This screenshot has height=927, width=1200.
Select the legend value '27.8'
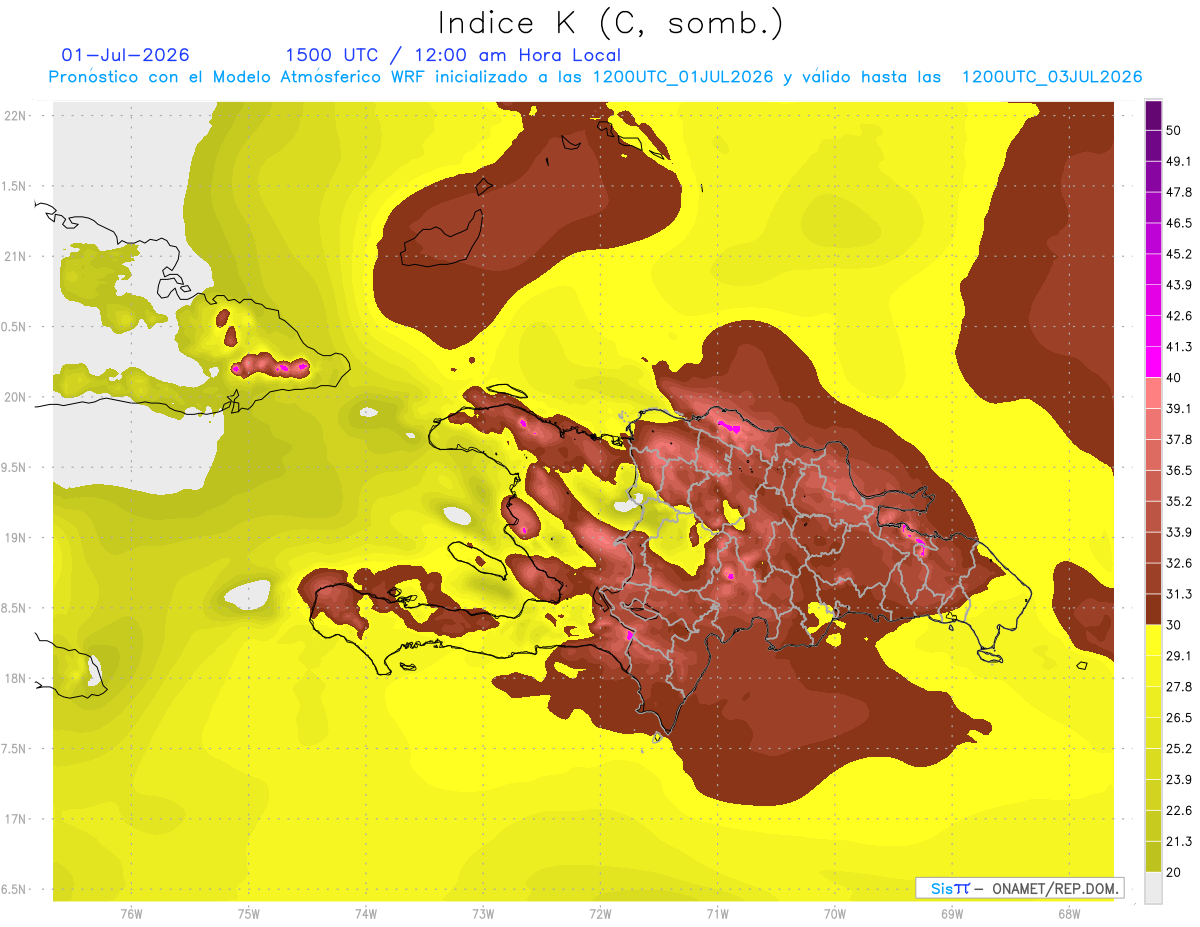point(1179,686)
